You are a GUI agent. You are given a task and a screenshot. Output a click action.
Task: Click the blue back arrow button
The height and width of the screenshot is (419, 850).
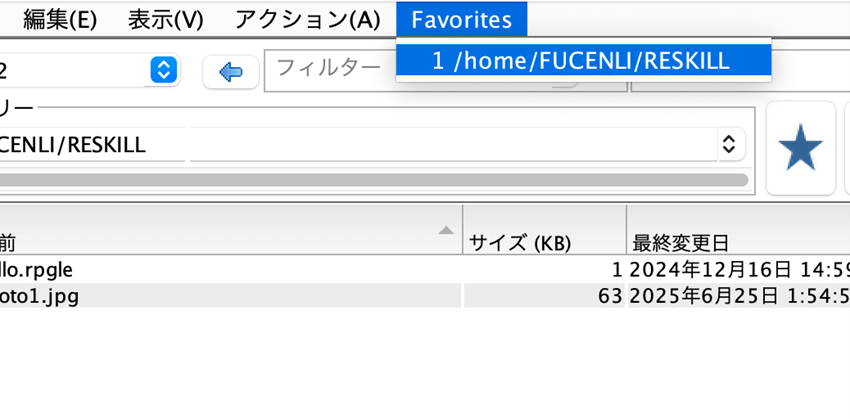tap(231, 71)
